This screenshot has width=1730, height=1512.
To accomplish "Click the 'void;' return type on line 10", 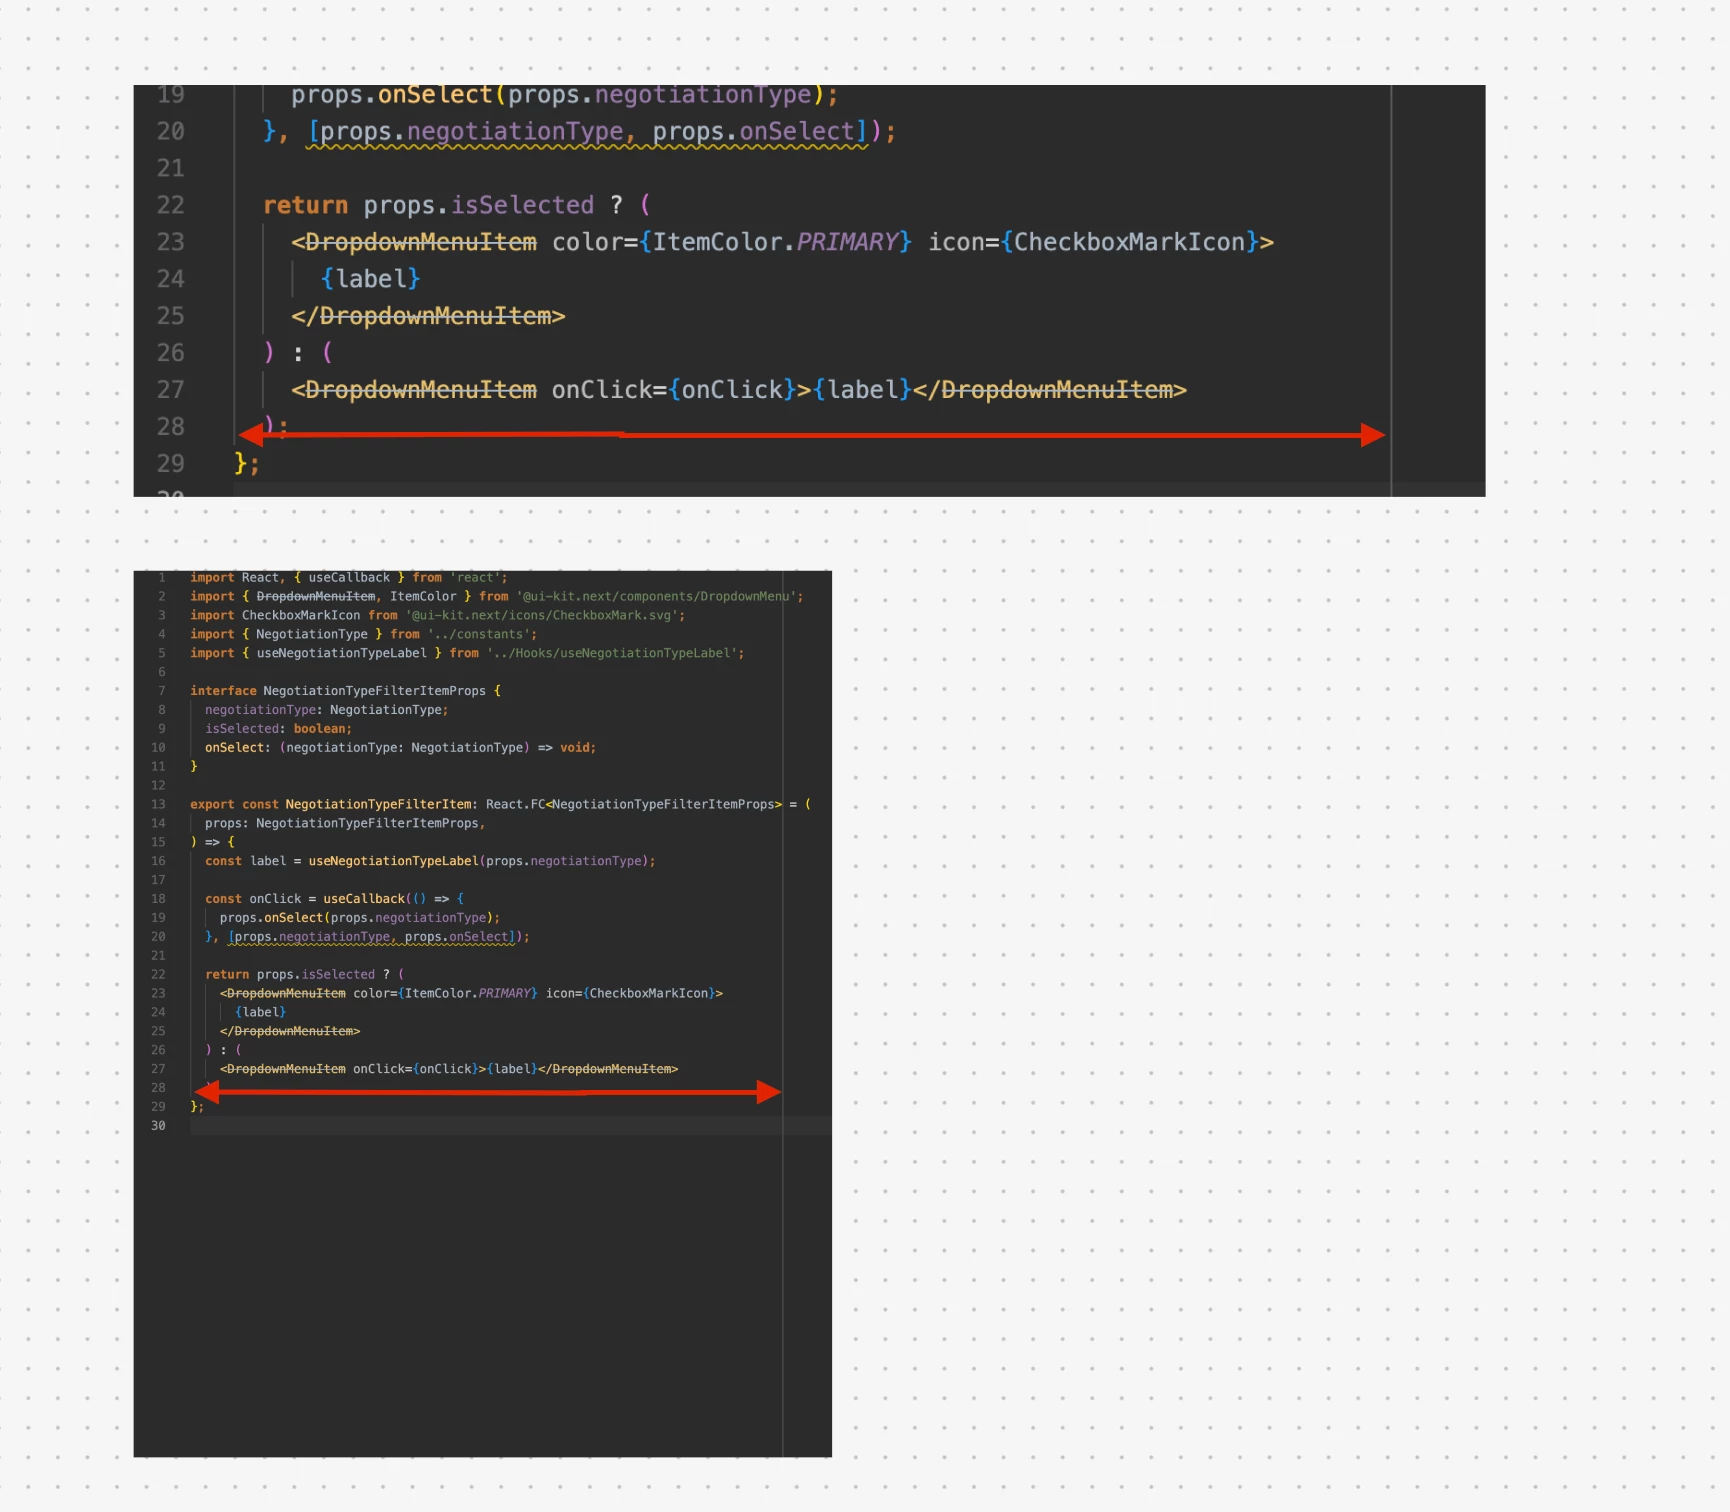I will [x=577, y=748].
